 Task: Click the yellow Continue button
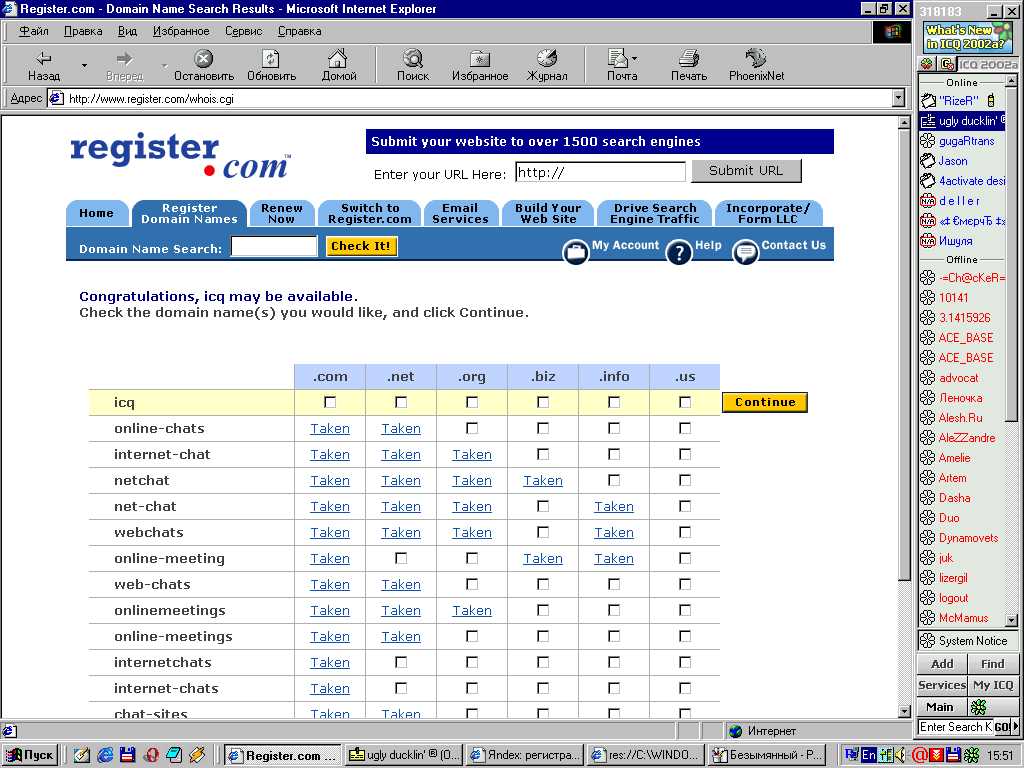[765, 402]
